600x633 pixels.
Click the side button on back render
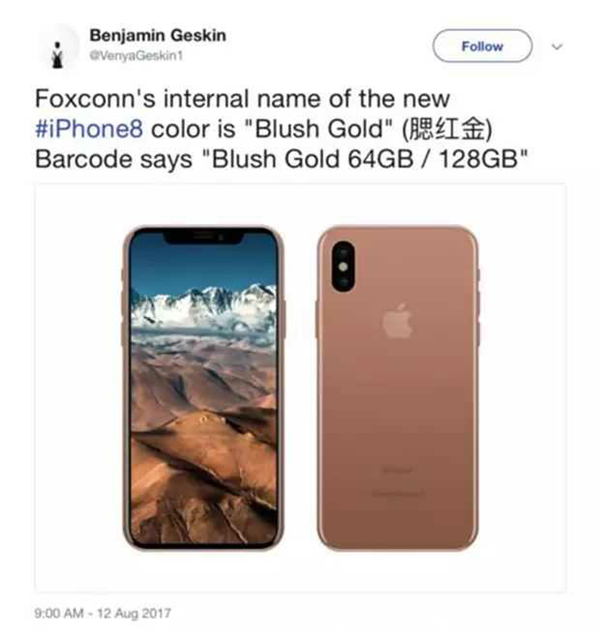(317, 320)
